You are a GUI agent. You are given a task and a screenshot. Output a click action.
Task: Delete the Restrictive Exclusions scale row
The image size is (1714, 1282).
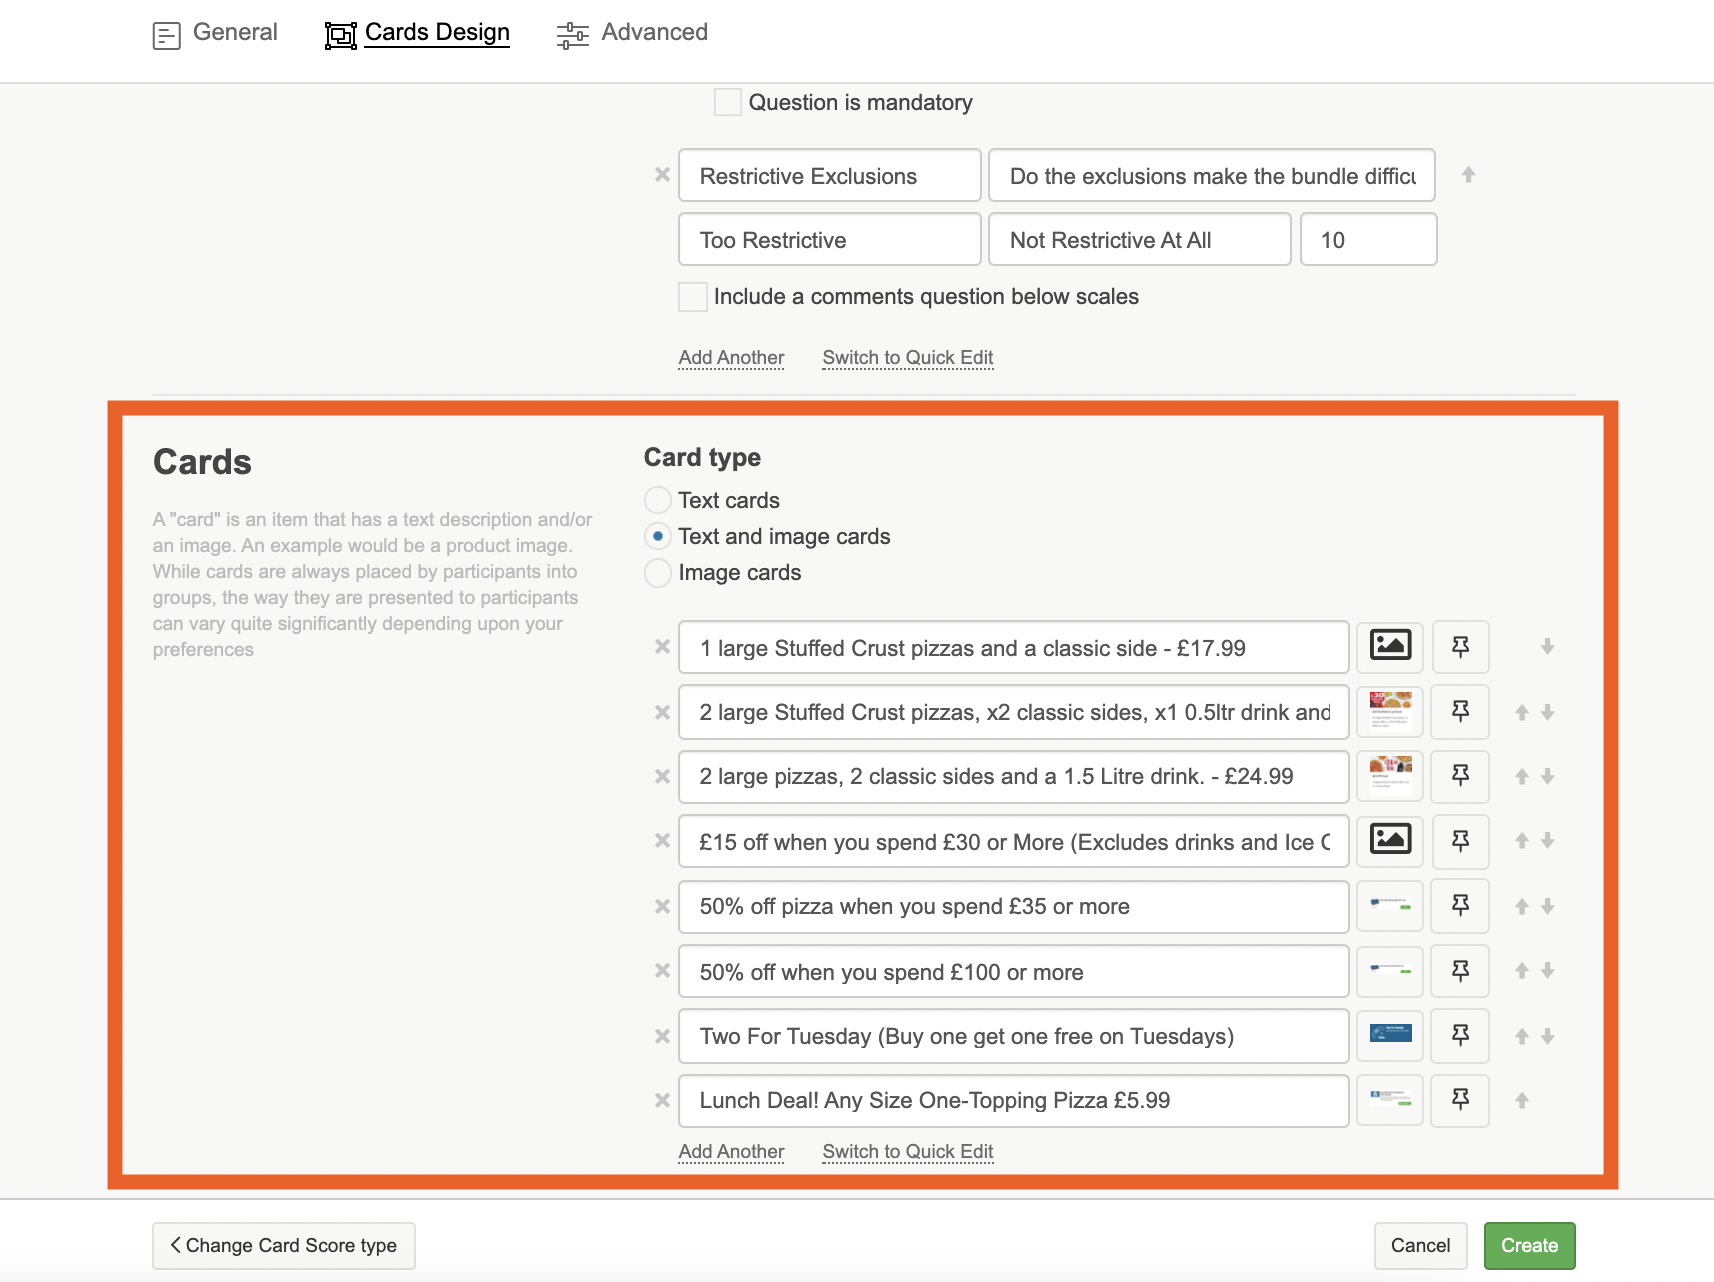click(x=662, y=175)
